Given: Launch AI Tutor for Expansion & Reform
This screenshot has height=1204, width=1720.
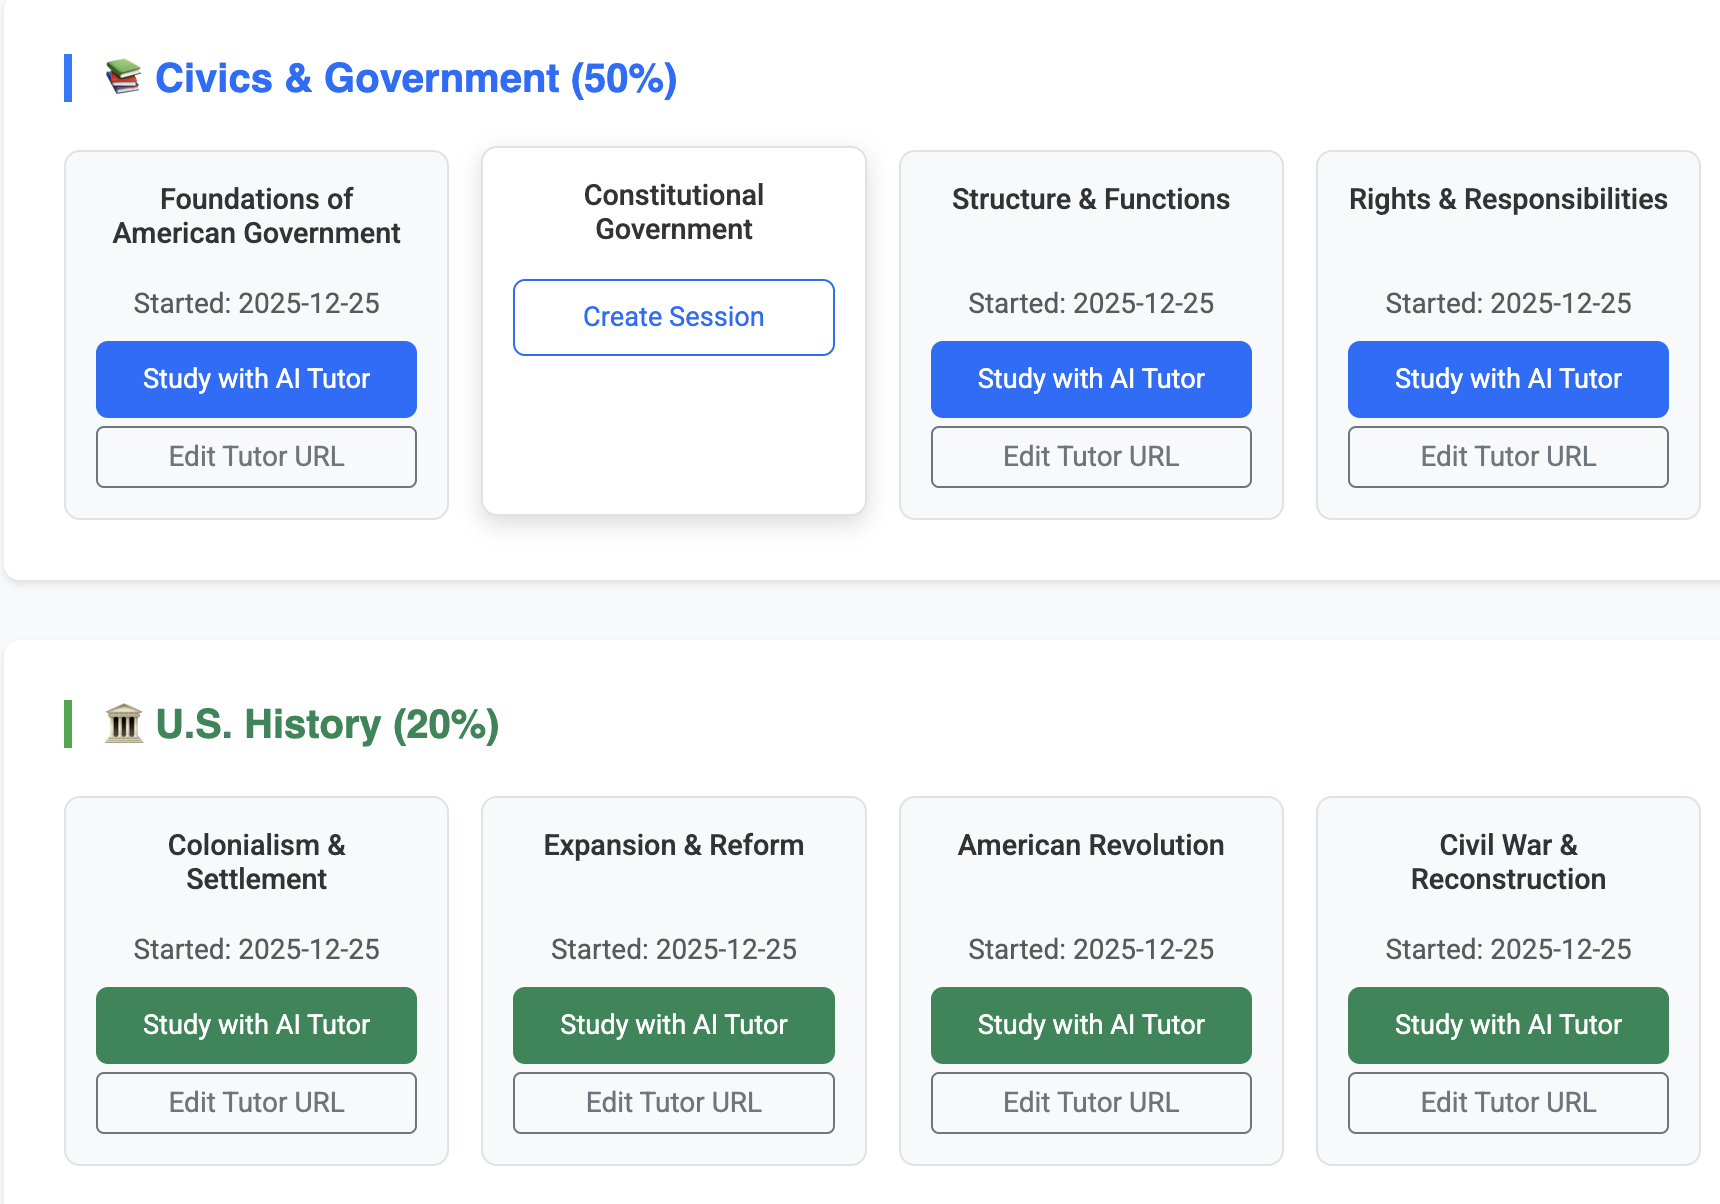Looking at the screenshot, I should tap(673, 1025).
